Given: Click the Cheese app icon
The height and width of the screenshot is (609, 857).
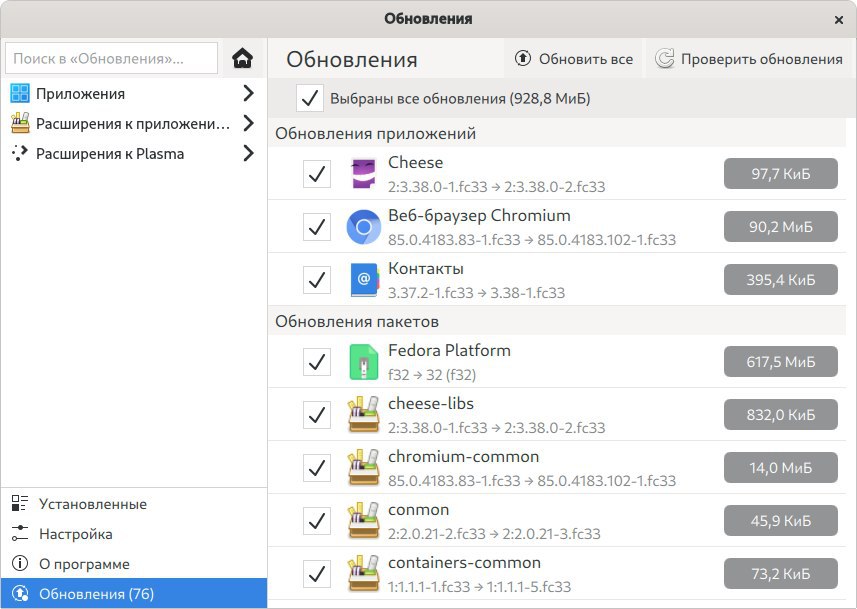Looking at the screenshot, I should tap(363, 174).
